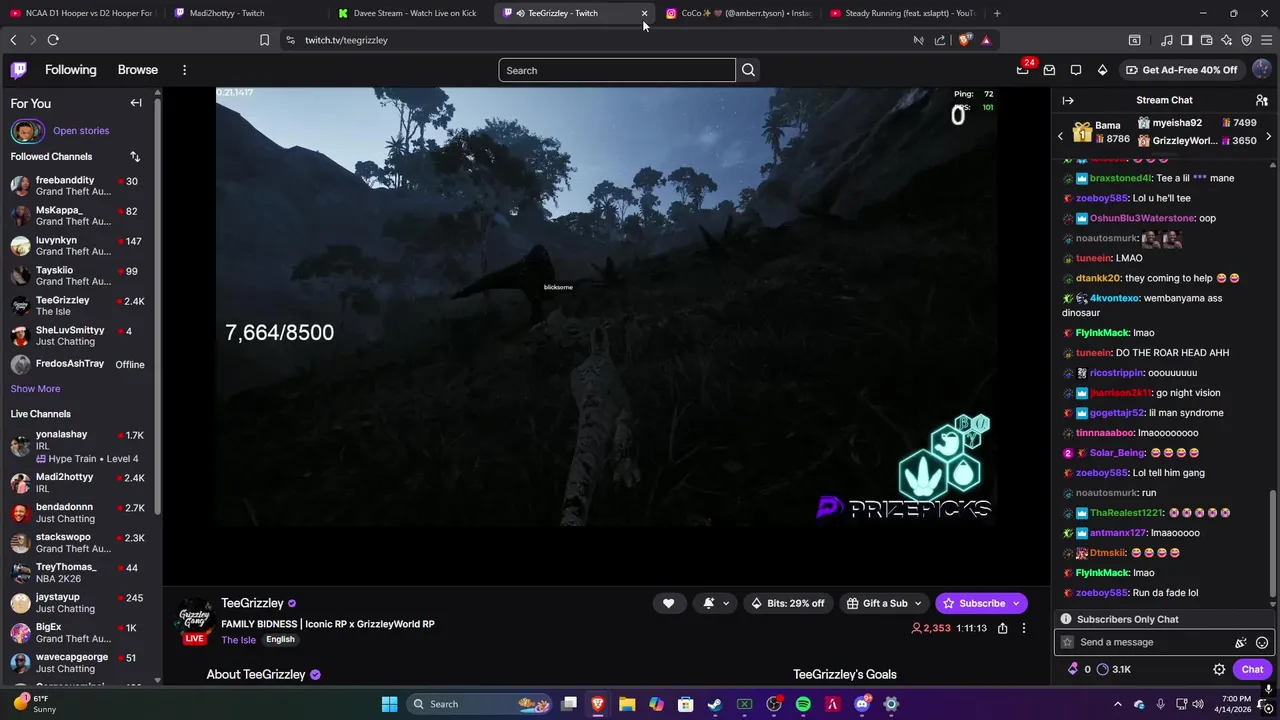1280x720 pixels.
Task: Collapse the Stream Chat panel
Action: 1068,100
